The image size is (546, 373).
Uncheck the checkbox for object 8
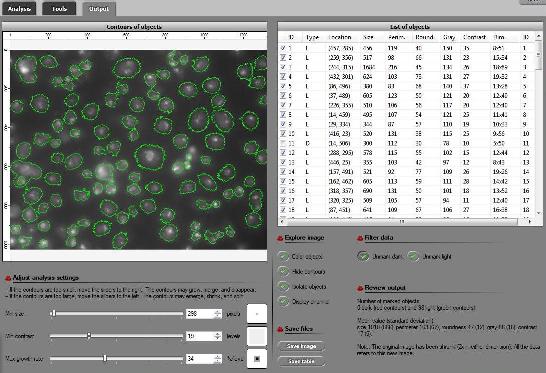tap(283, 115)
